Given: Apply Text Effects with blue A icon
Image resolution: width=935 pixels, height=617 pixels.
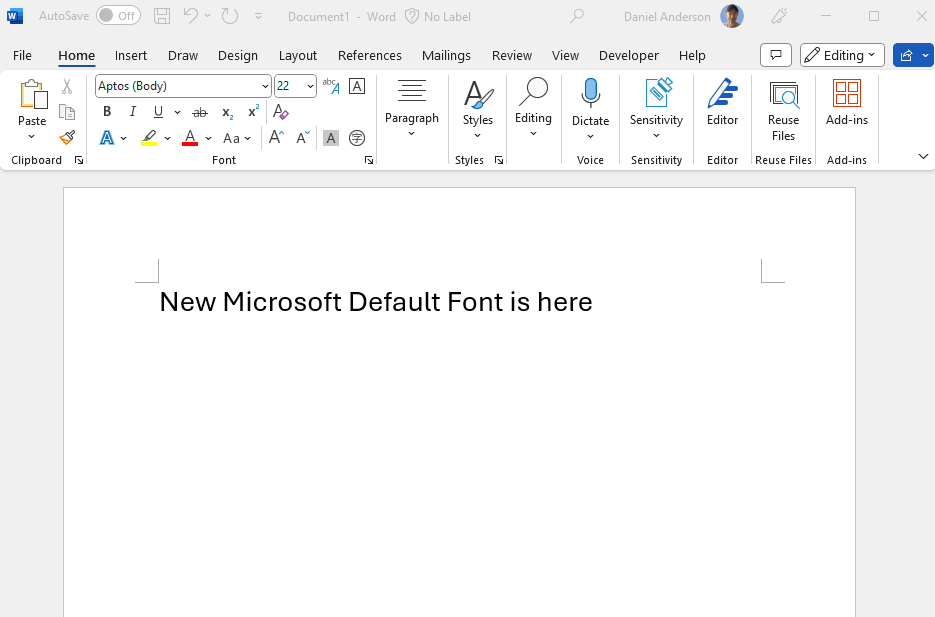Looking at the screenshot, I should tap(107, 138).
